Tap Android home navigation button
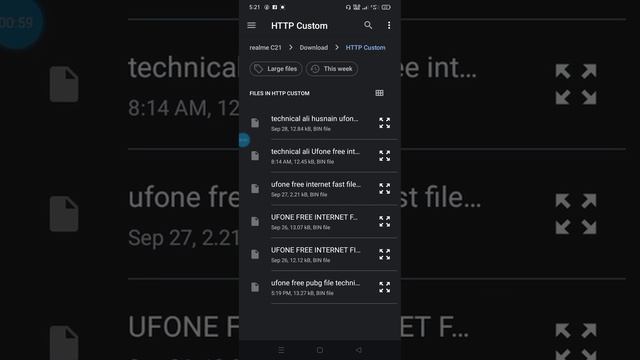Viewport: 640px width, 360px height. tap(320, 350)
